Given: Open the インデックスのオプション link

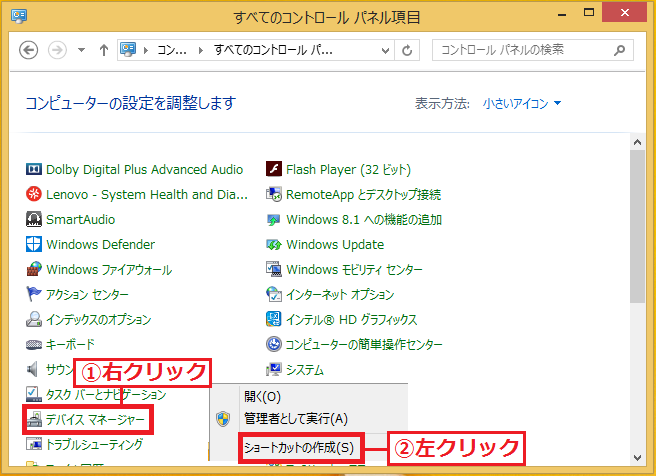Looking at the screenshot, I should pos(99,320).
